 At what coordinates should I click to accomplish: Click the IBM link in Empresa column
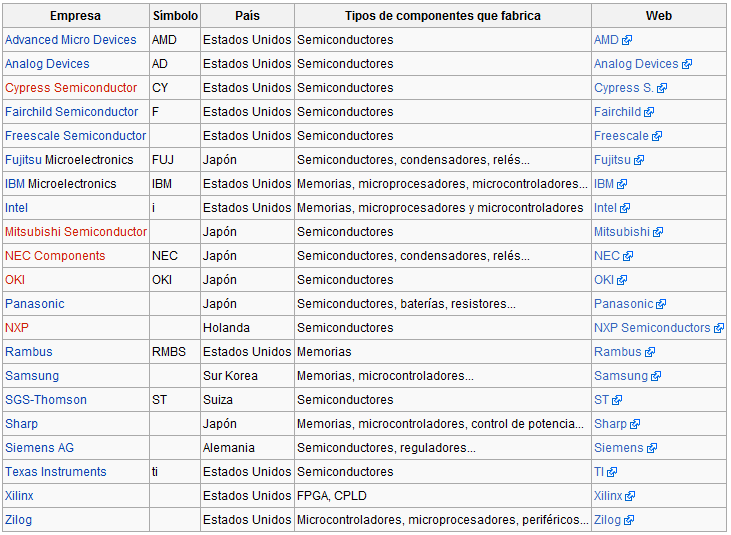point(15,184)
